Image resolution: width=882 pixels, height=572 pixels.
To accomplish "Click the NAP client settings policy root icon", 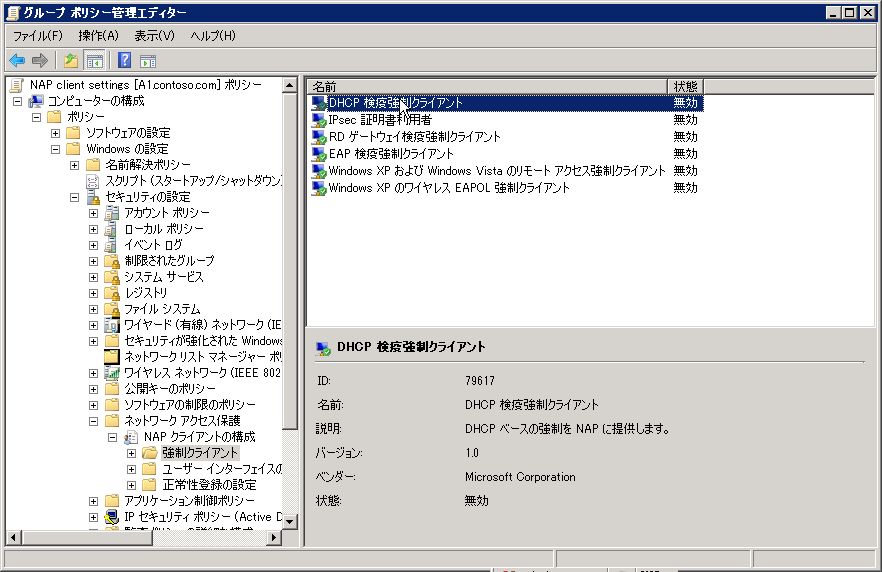I will tap(17, 85).
